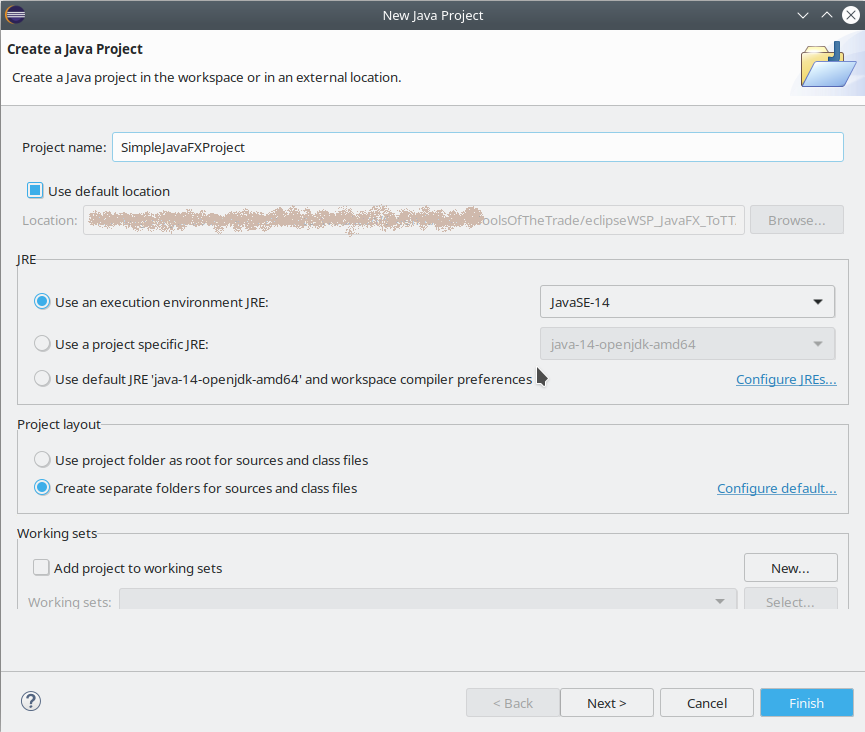
Task: Click Configure default project layout link
Action: (776, 489)
